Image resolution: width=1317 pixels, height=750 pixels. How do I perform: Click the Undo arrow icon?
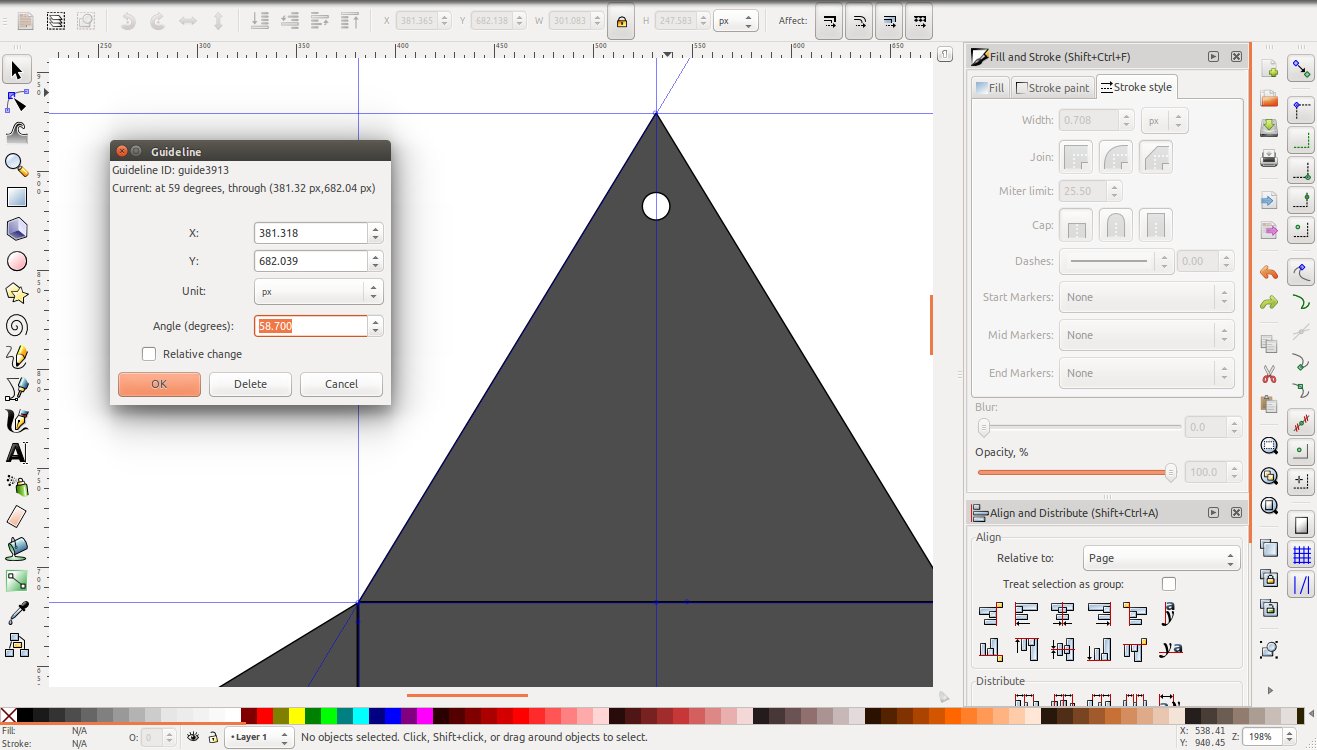[x=1269, y=272]
